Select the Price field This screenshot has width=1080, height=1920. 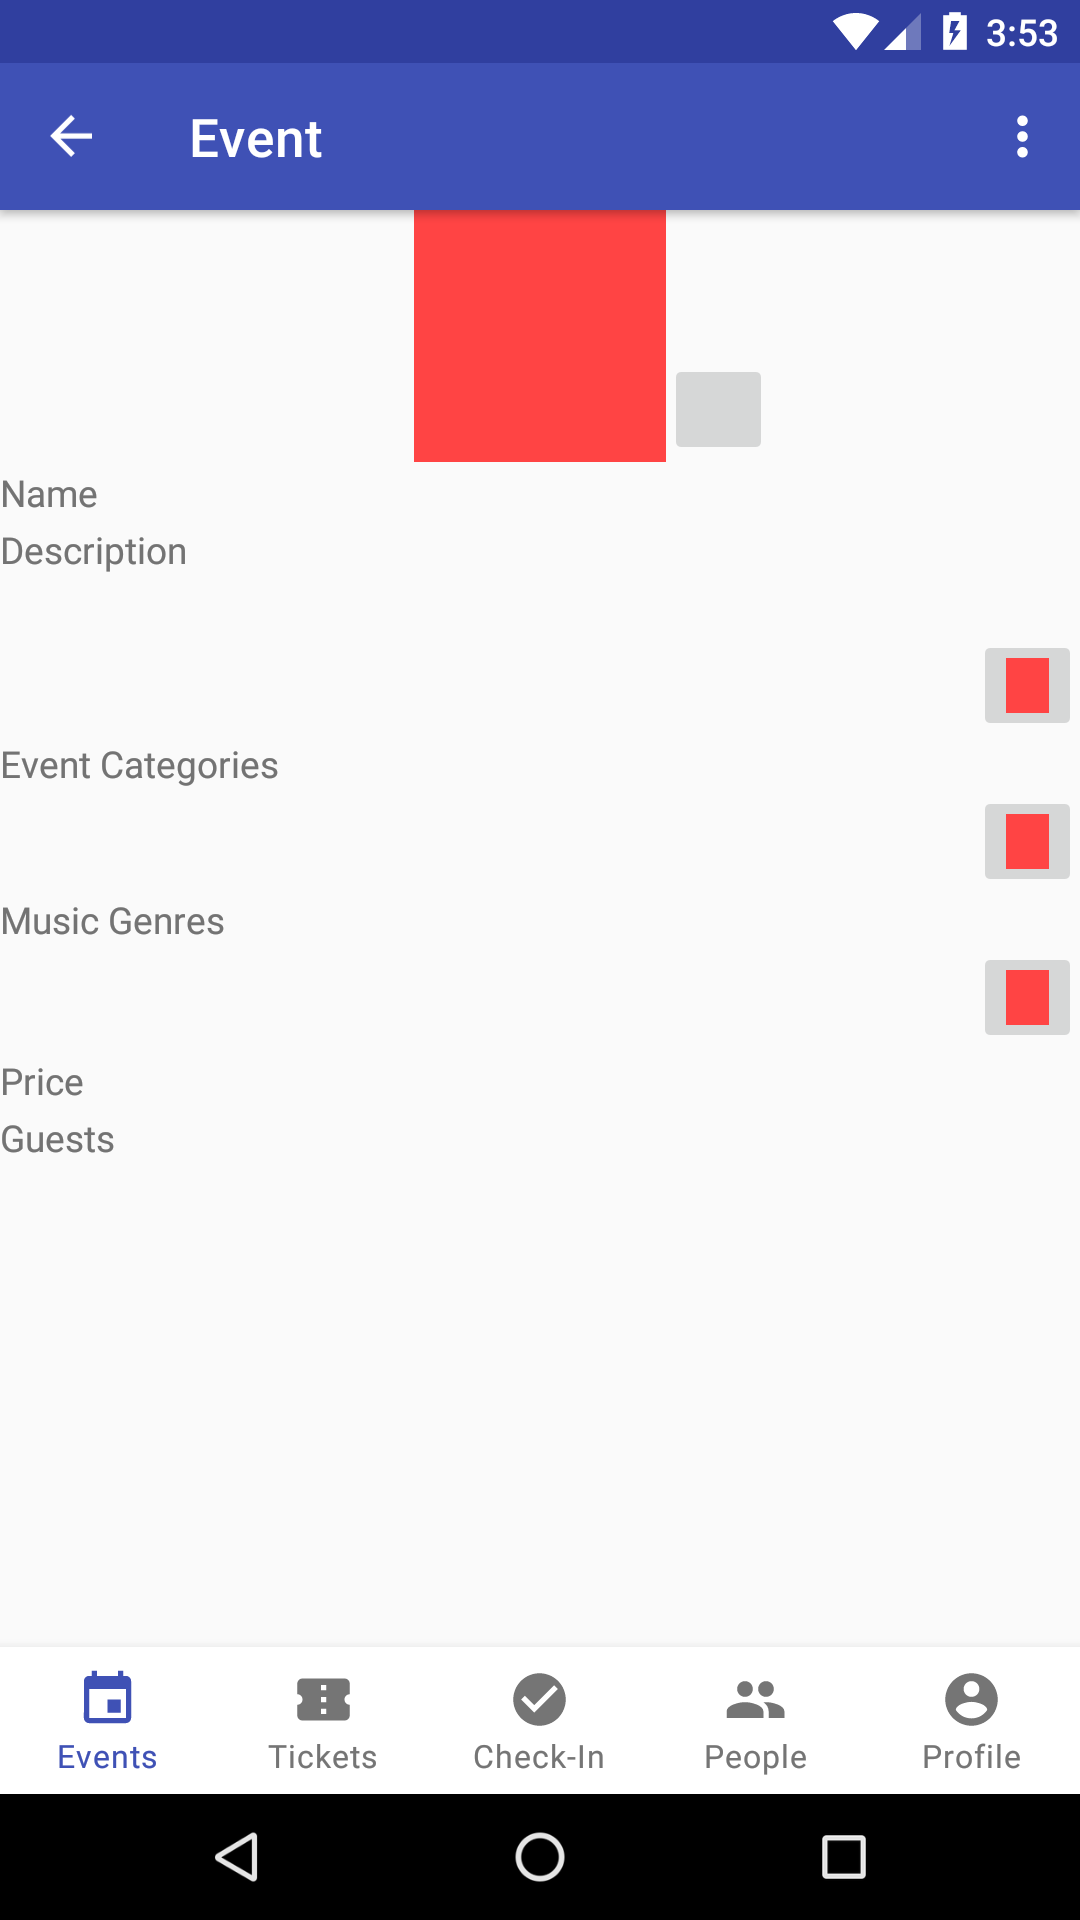(42, 1083)
